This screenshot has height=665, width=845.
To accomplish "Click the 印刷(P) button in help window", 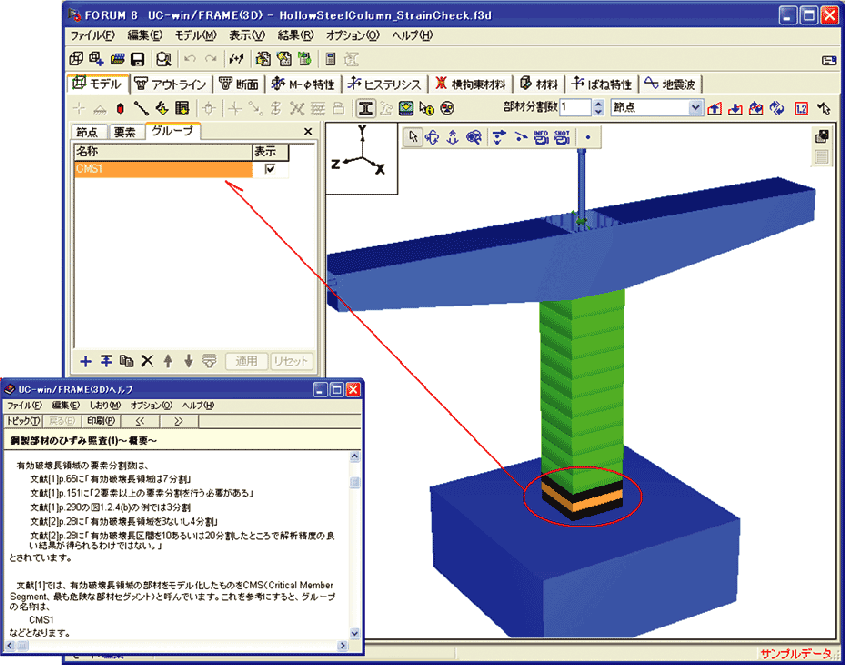I will (101, 421).
